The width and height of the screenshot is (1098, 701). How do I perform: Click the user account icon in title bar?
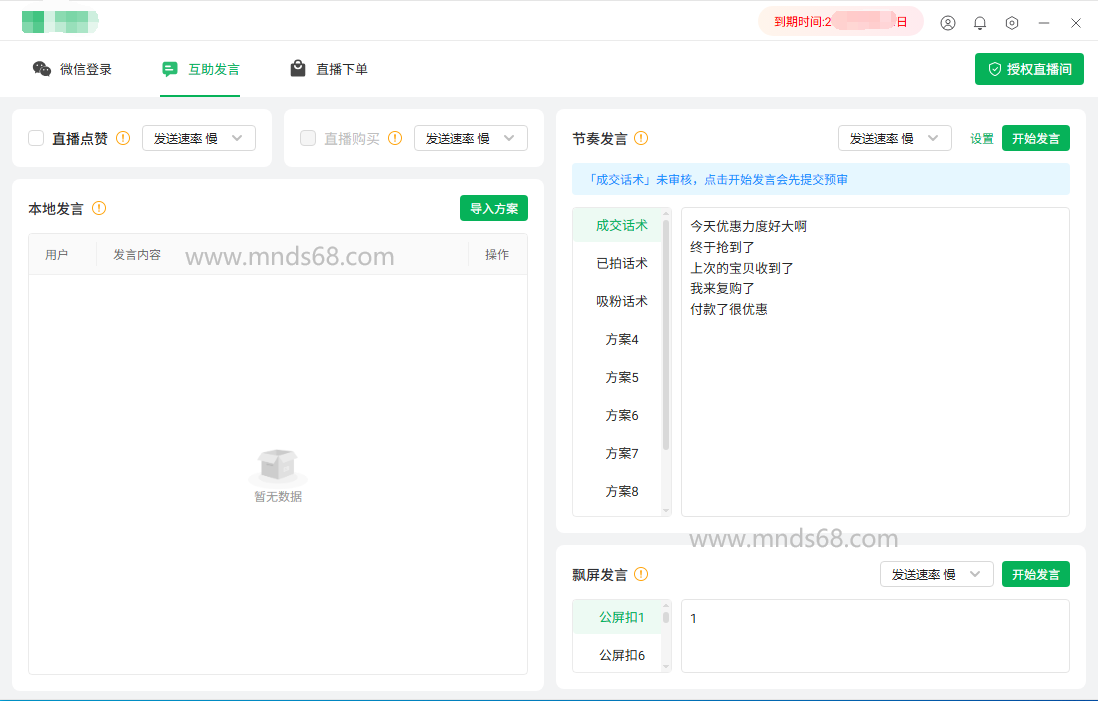pos(948,22)
